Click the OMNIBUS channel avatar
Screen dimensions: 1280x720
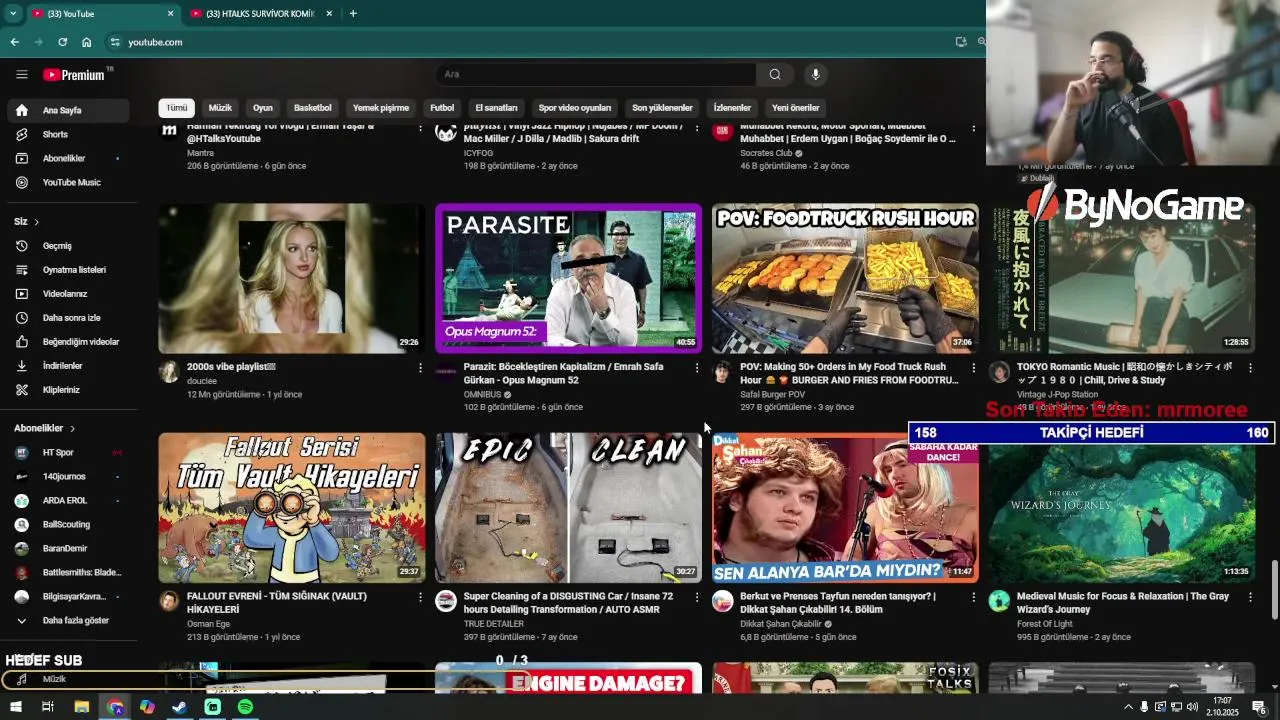click(x=446, y=372)
